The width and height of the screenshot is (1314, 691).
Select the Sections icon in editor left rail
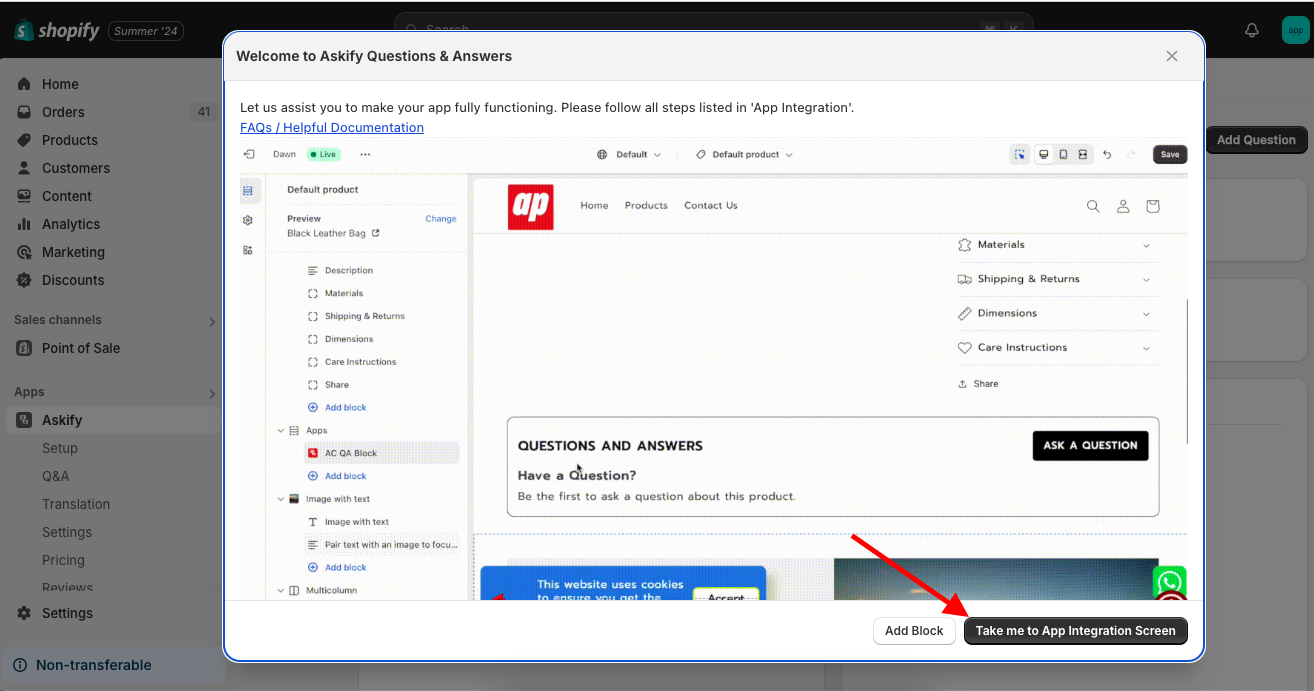pos(248,190)
